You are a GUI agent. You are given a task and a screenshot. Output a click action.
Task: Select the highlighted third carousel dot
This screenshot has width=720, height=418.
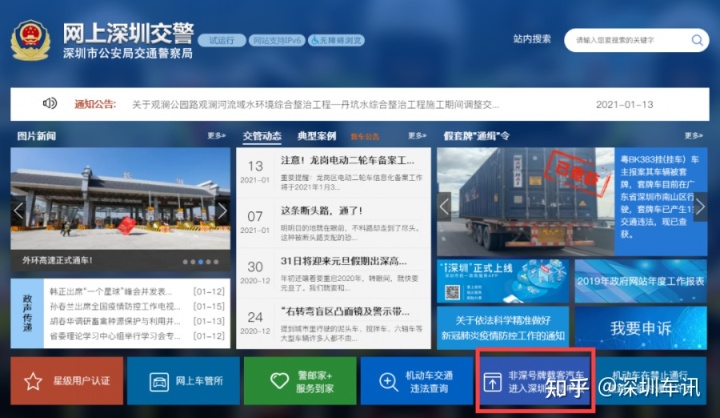click(201, 262)
